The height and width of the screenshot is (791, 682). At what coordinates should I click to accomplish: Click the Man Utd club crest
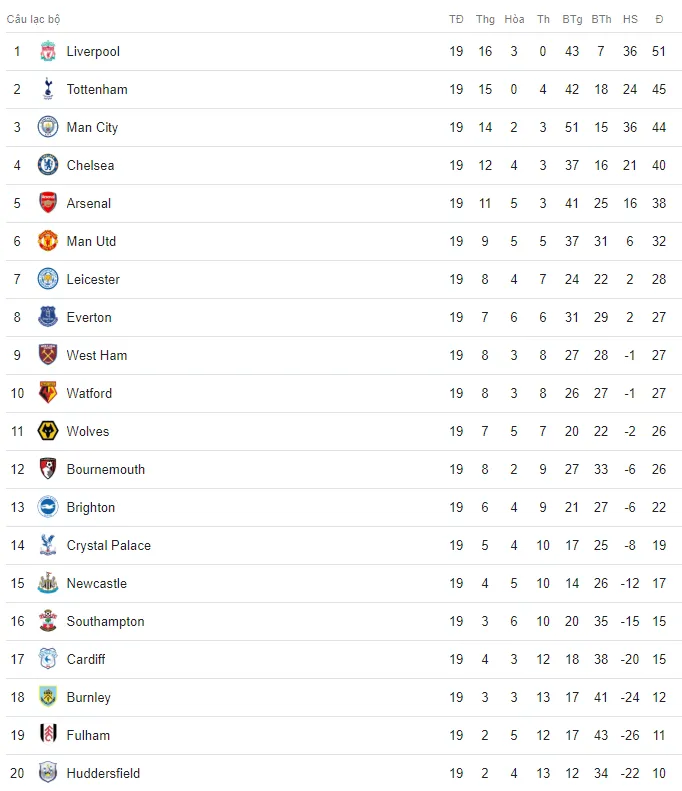[x=48, y=241]
